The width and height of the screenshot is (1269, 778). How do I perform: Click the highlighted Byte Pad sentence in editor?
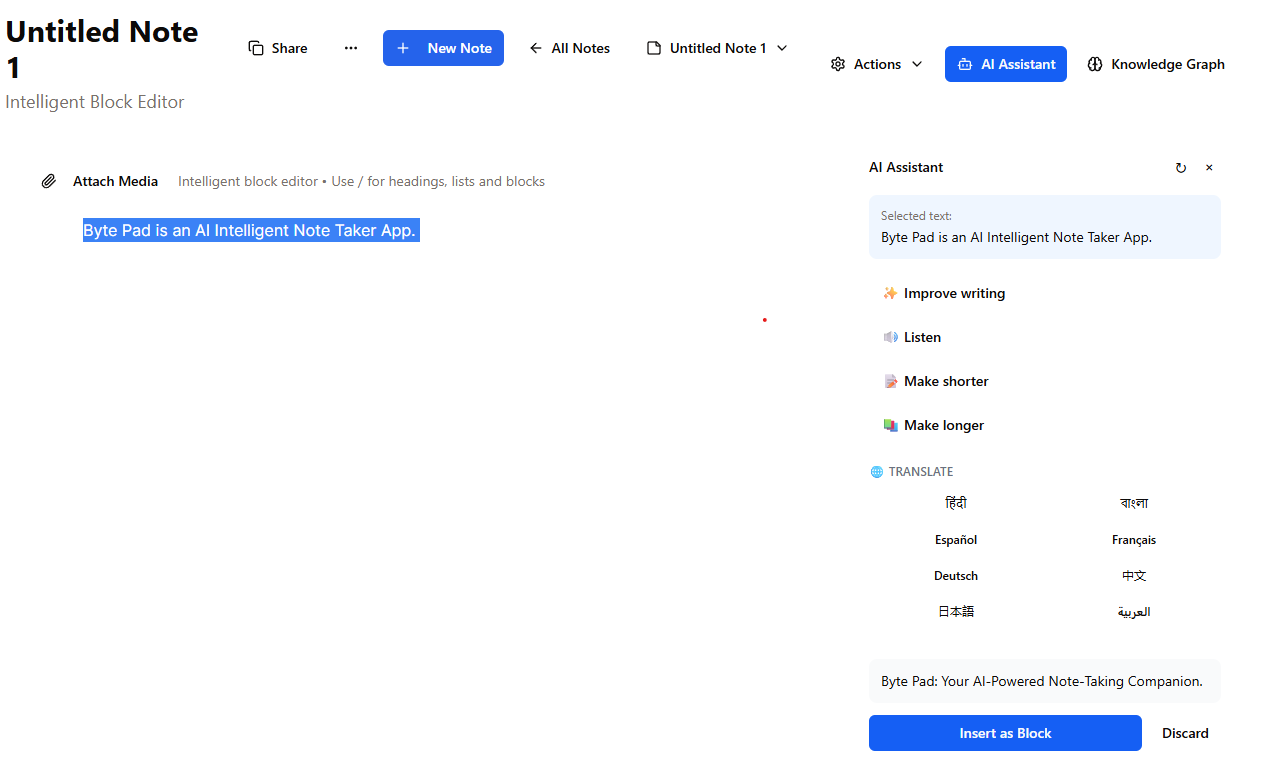[x=250, y=230]
